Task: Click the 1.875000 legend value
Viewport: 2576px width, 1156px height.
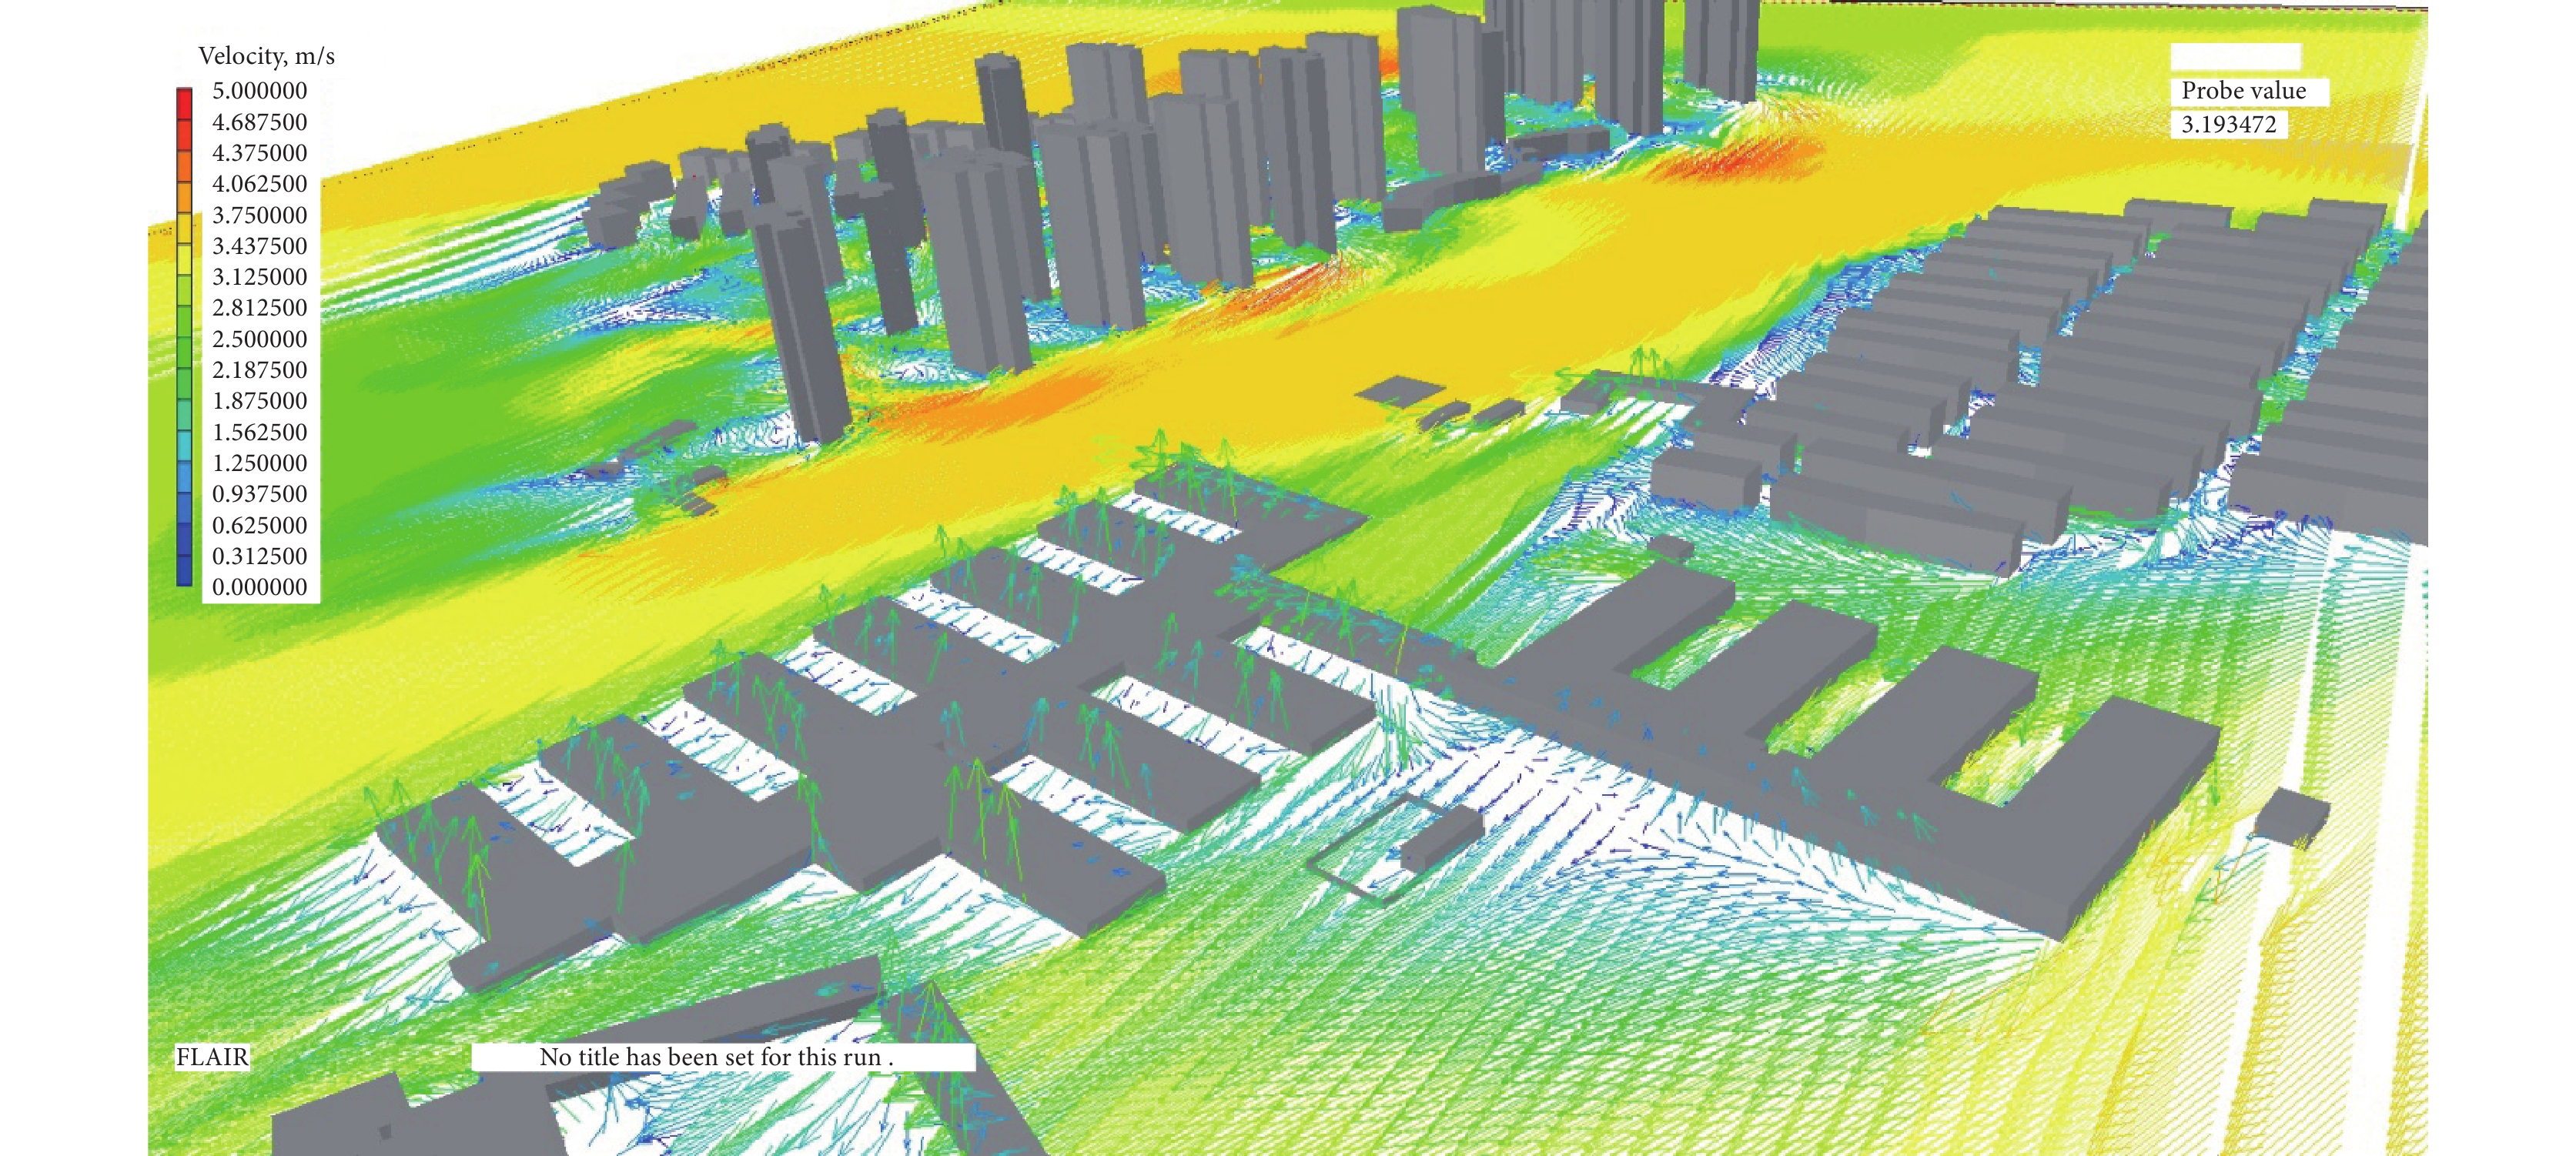Action: coord(259,401)
